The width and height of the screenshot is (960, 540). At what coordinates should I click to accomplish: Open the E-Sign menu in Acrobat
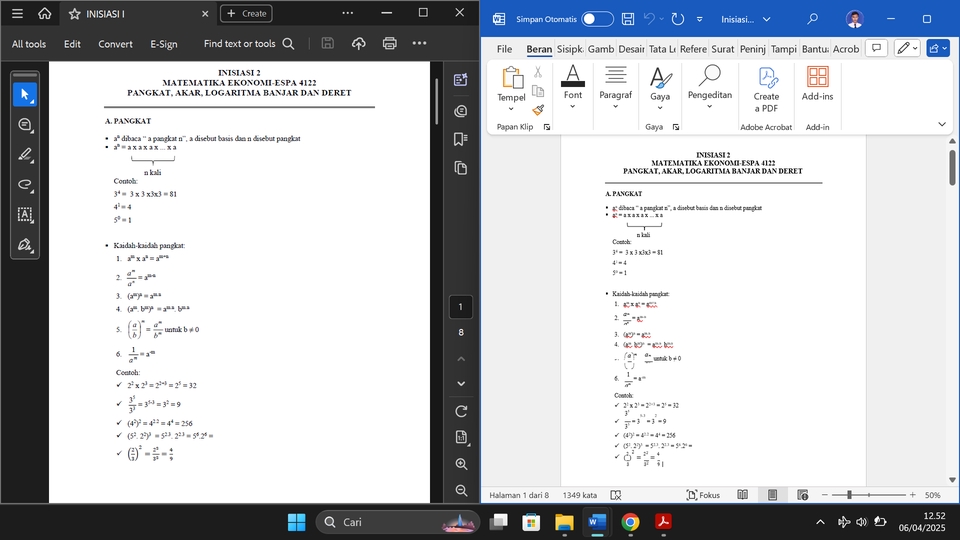click(163, 44)
